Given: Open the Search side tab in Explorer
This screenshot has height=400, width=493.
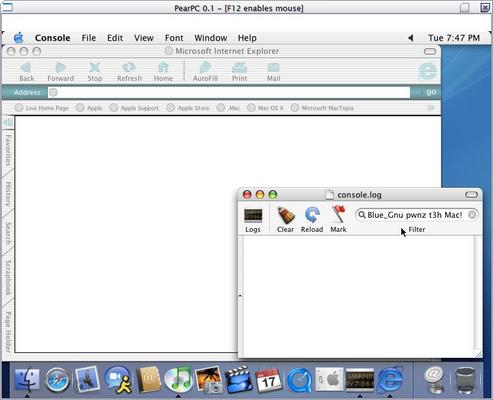Looking at the screenshot, I should 8,233.
